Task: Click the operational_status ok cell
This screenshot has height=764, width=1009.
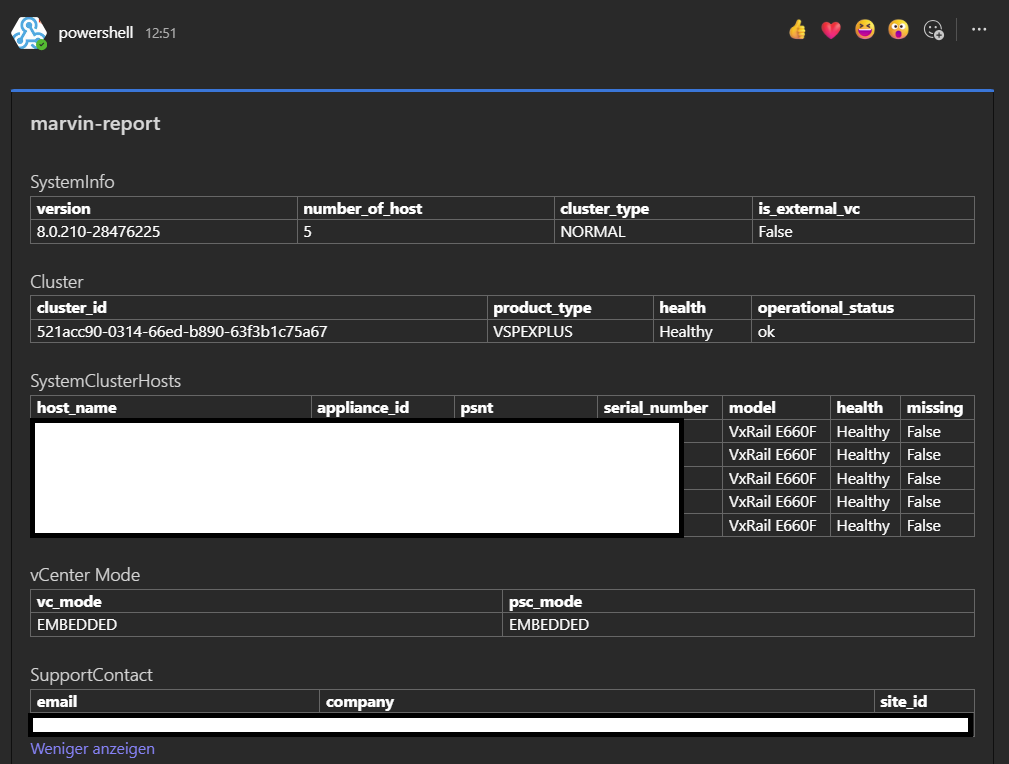Action: point(863,331)
